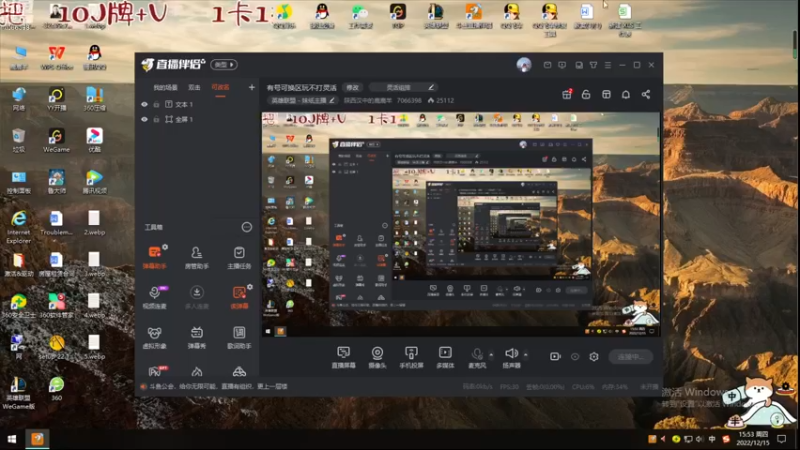Add a new scene with plus button
This screenshot has width=800, height=450.
pyautogui.click(x=252, y=88)
